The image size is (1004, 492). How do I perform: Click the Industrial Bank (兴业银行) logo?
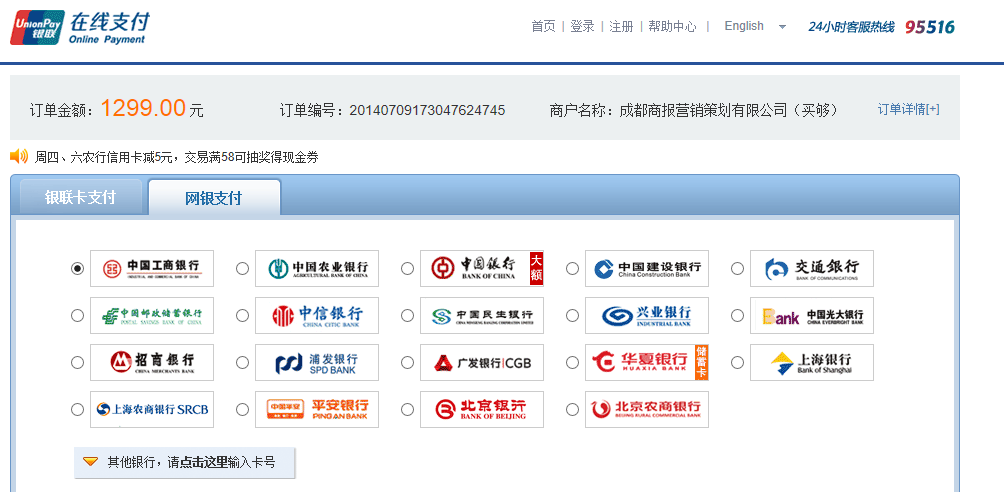point(647,315)
